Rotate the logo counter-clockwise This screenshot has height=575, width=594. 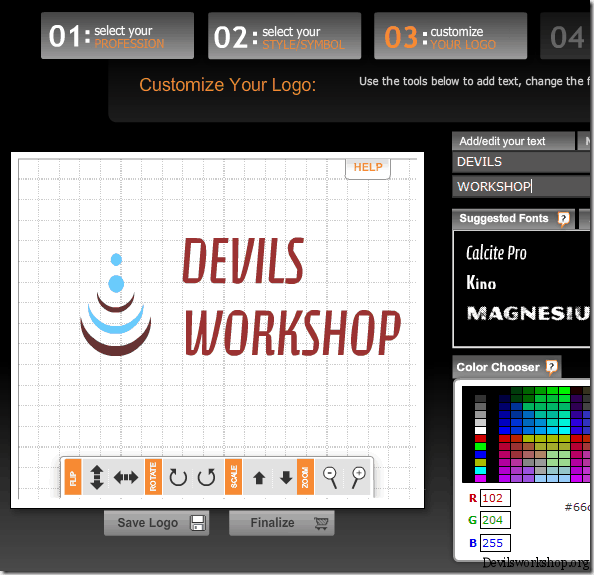[206, 477]
